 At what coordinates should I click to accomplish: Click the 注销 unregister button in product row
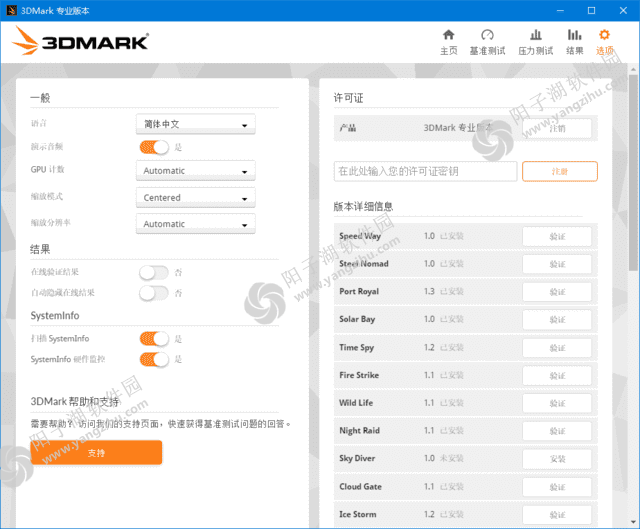point(557,128)
